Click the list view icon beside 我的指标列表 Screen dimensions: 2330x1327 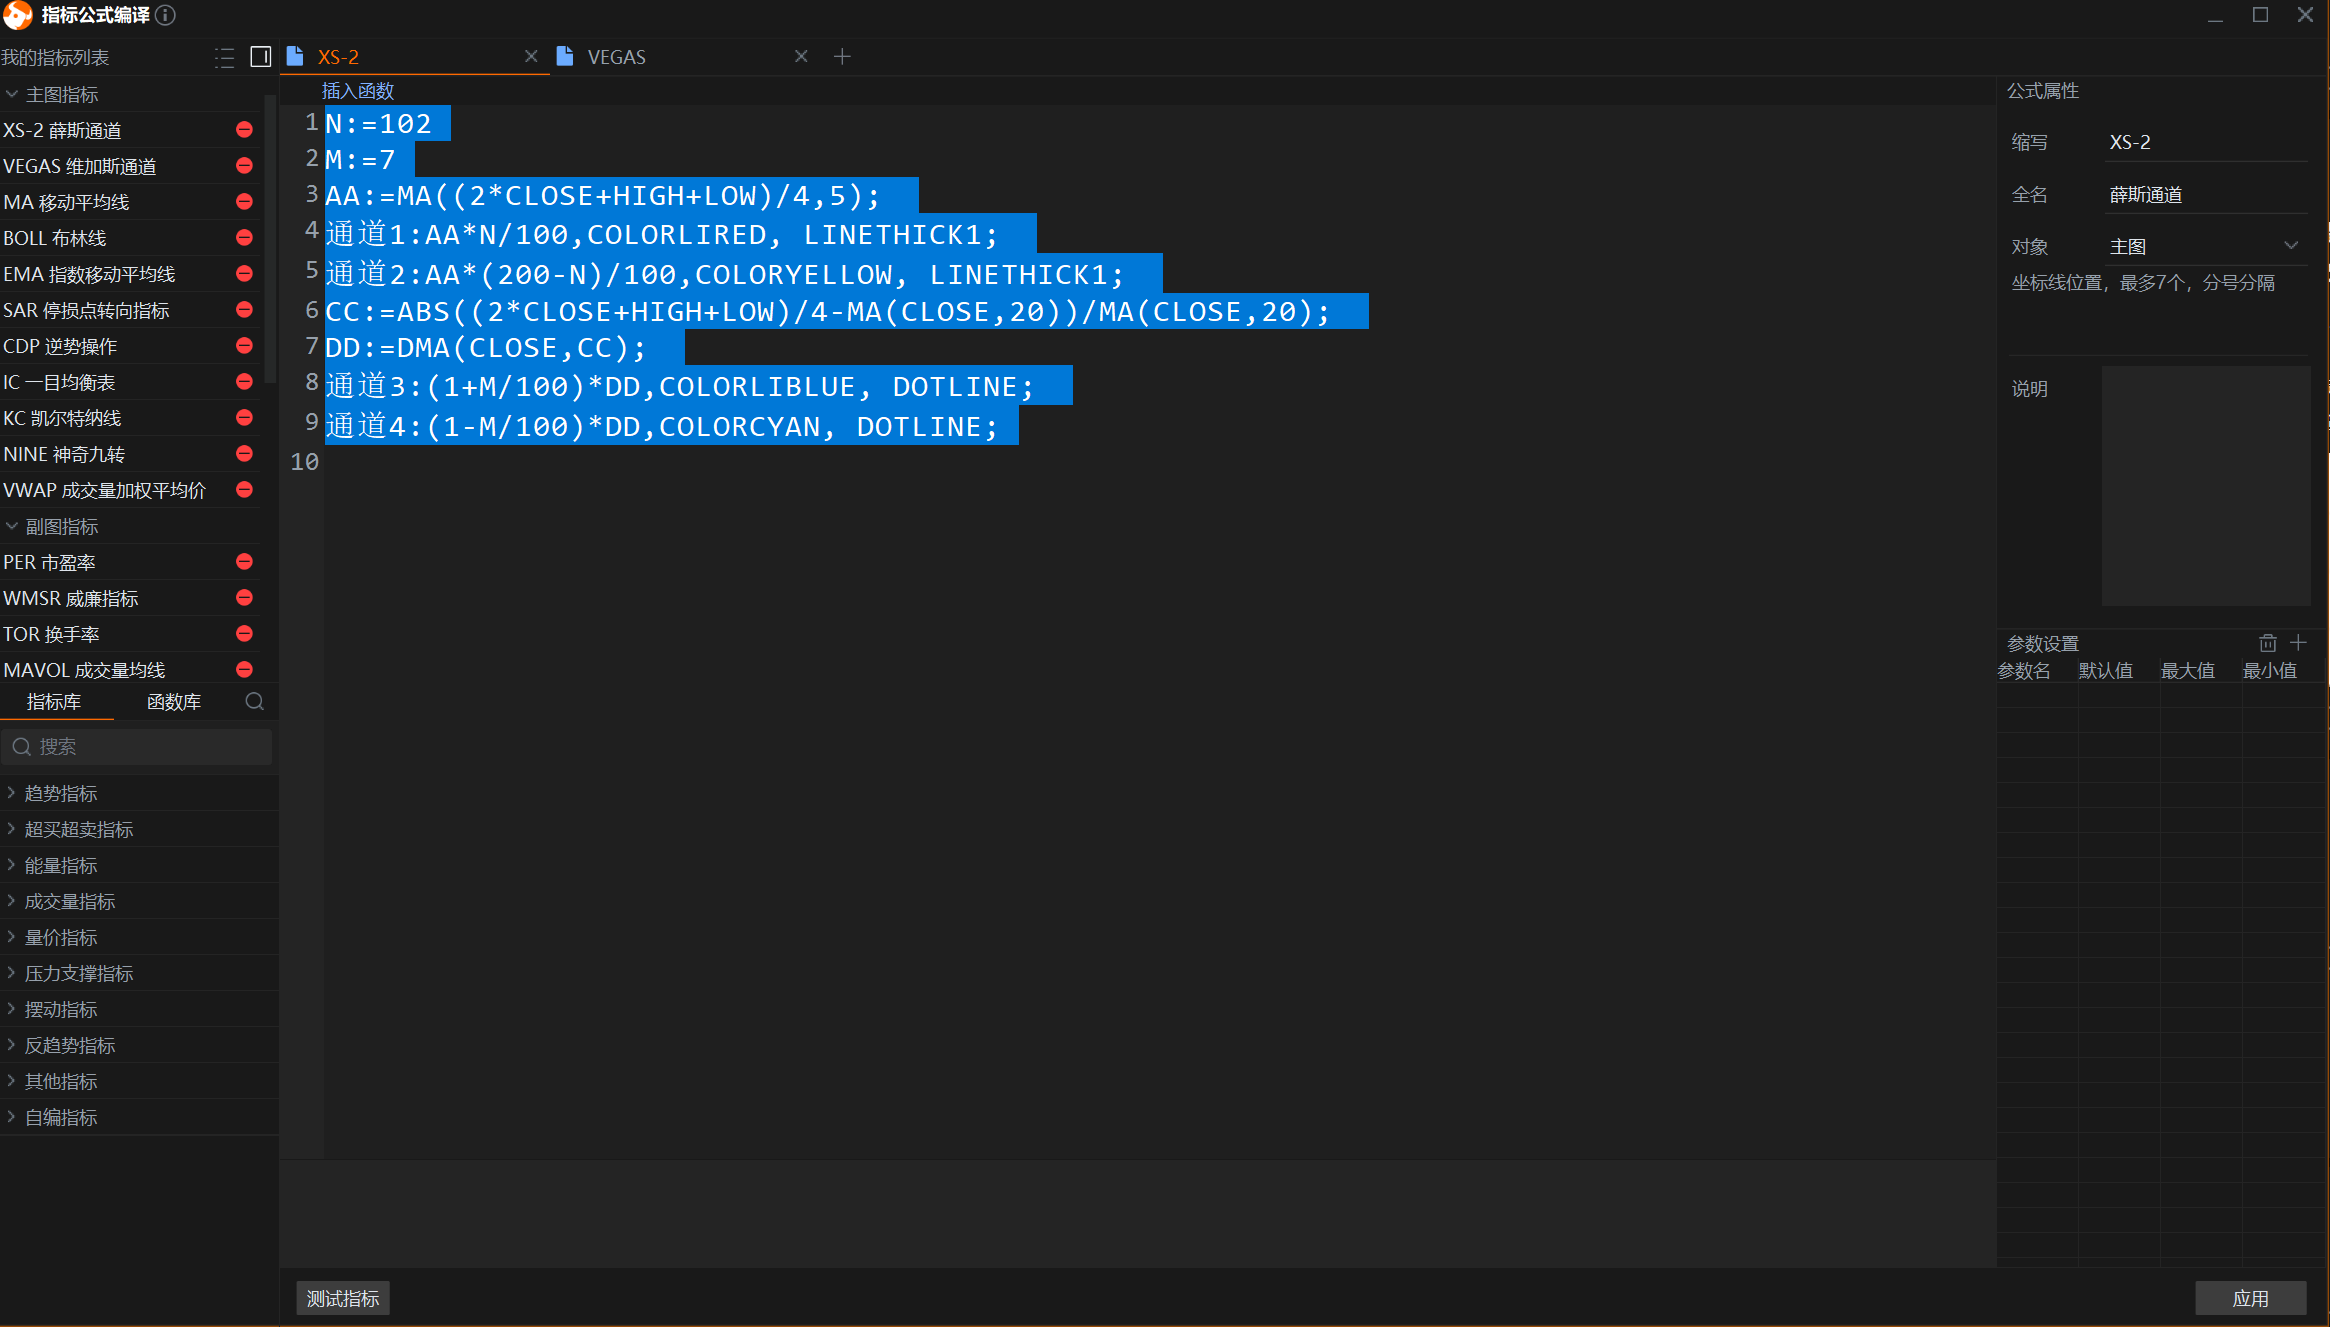pos(225,58)
